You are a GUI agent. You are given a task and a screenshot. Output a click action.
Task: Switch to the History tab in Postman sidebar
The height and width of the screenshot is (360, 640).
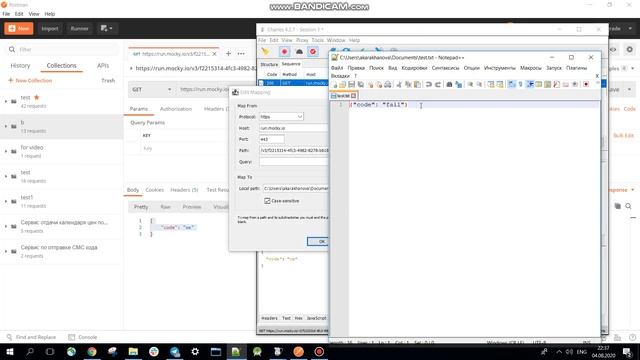[x=20, y=65]
